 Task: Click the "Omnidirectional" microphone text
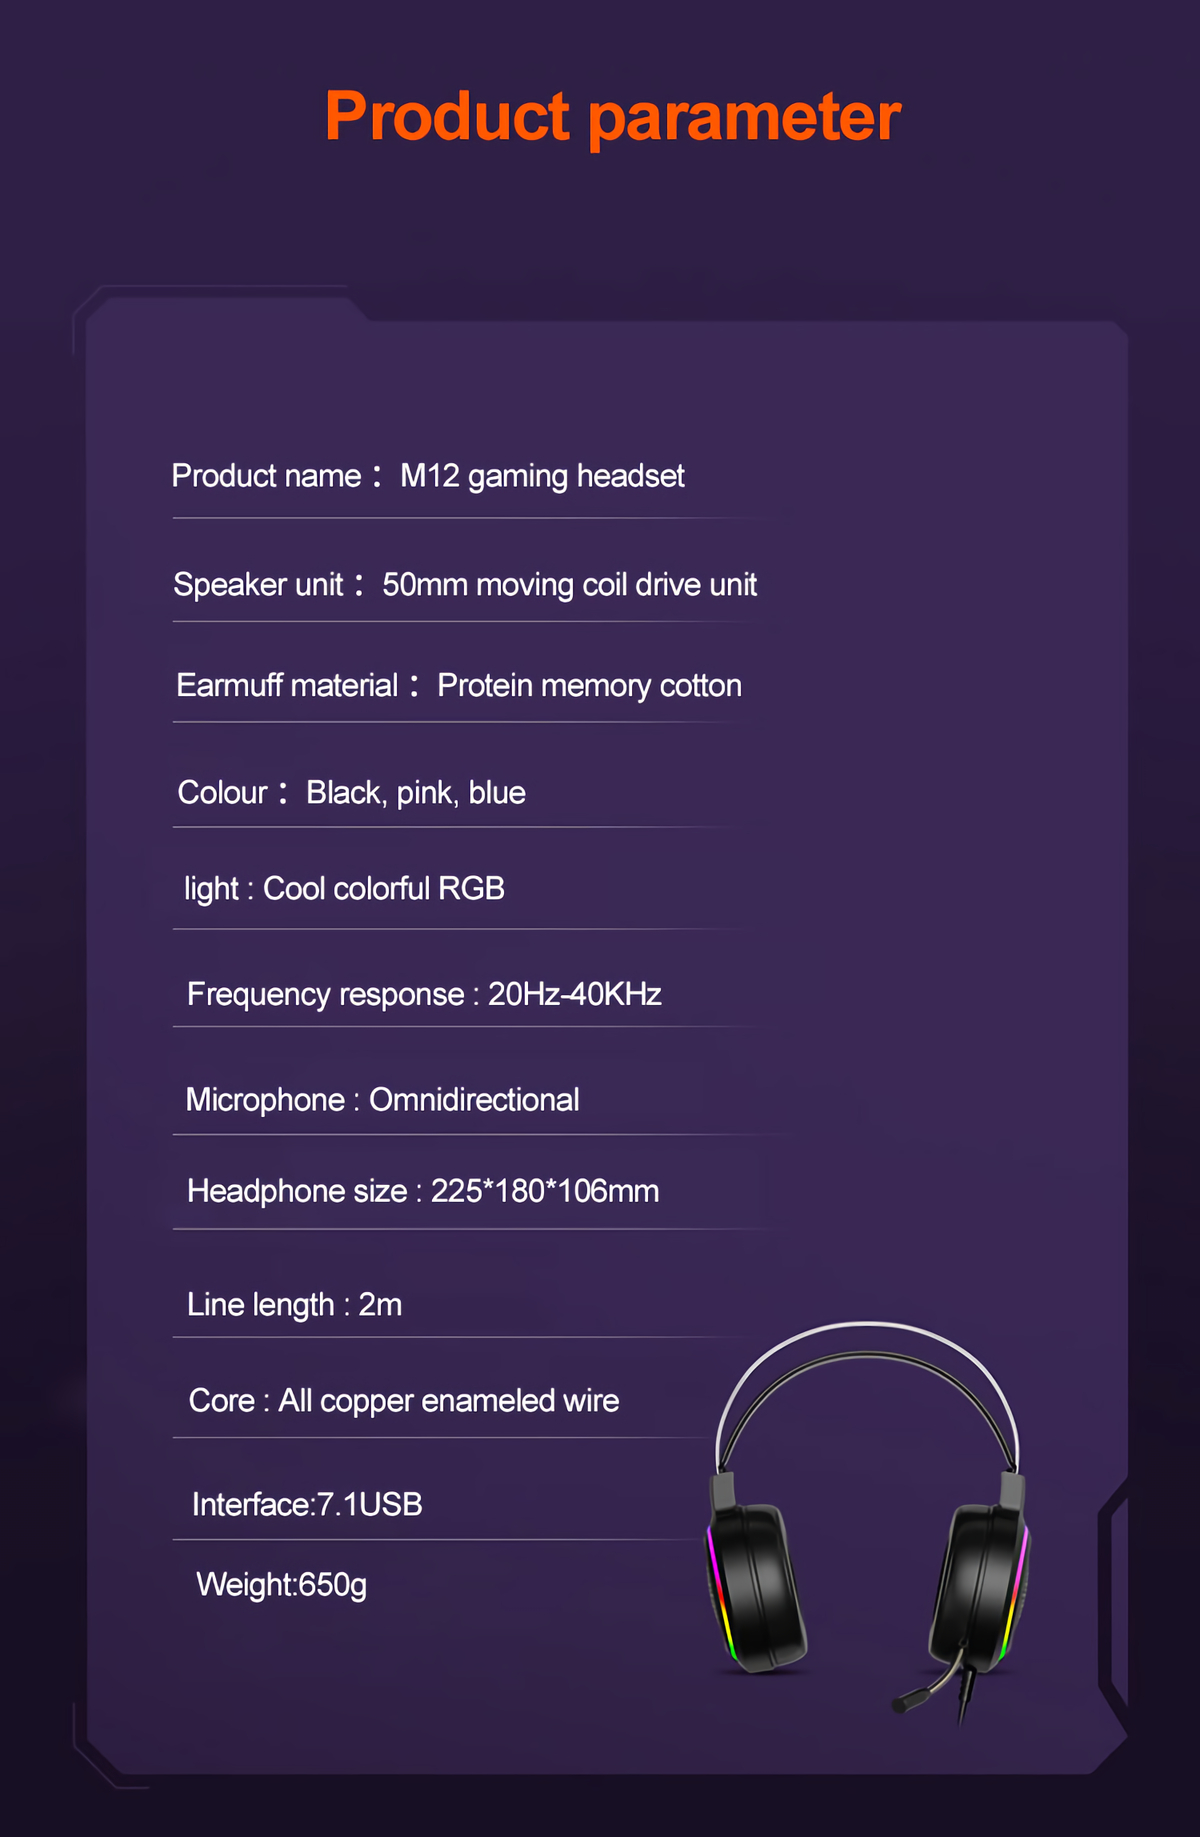pos(474,1100)
